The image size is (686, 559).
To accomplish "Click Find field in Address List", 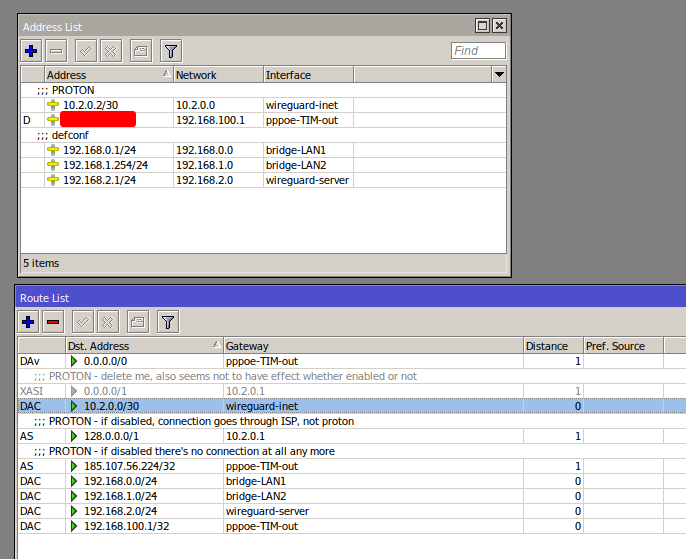I will coord(478,51).
